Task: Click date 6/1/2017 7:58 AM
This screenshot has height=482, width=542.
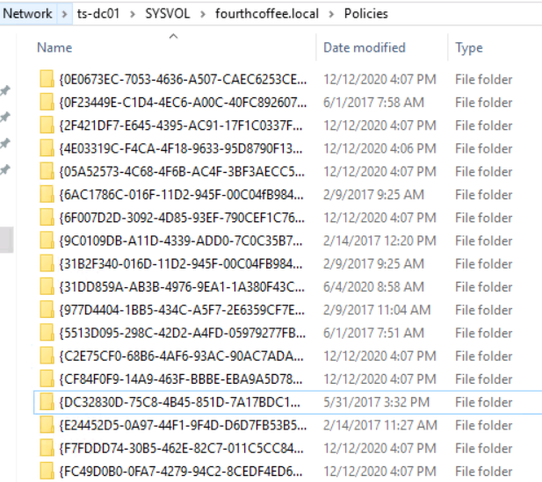Action: click(374, 102)
